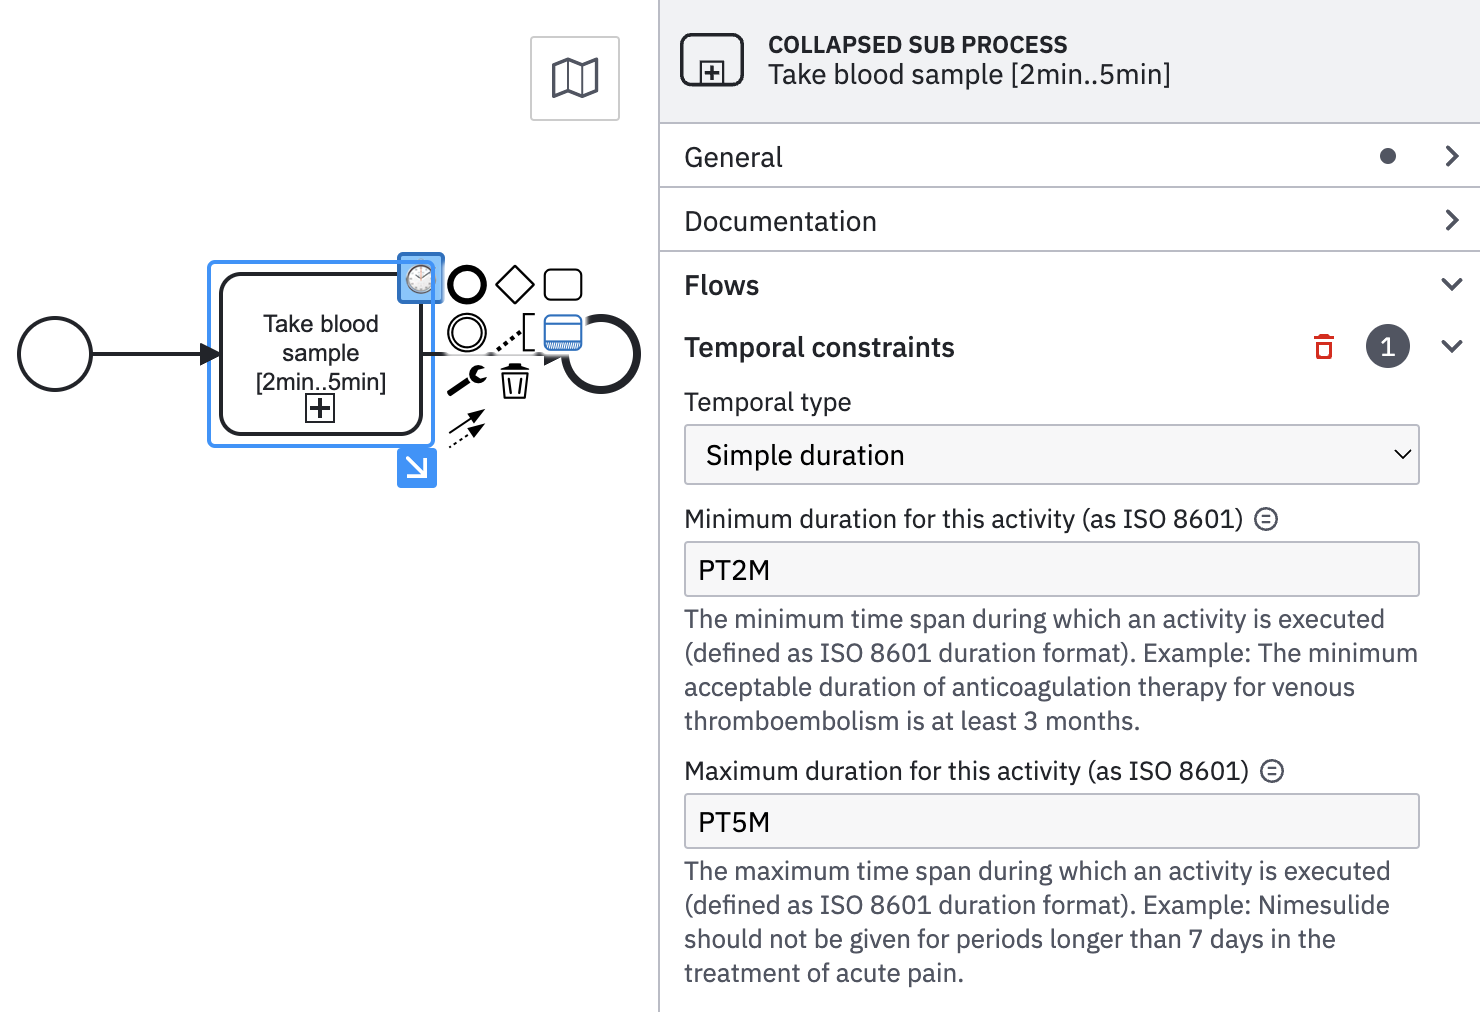Open the Temporal type dropdown
The image size is (1480, 1012).
pyautogui.click(x=1051, y=455)
